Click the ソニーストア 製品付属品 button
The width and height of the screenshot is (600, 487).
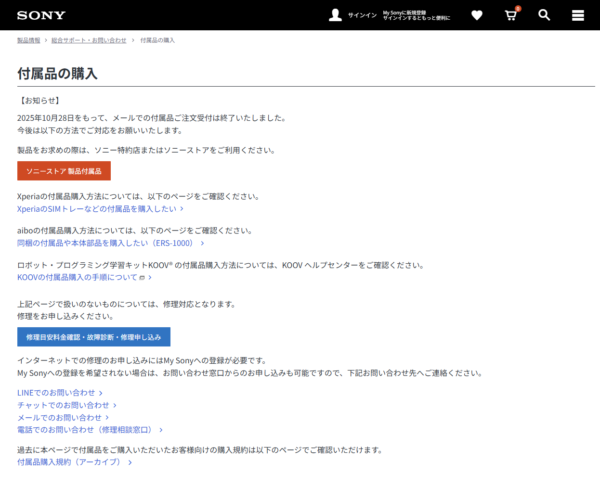click(64, 171)
